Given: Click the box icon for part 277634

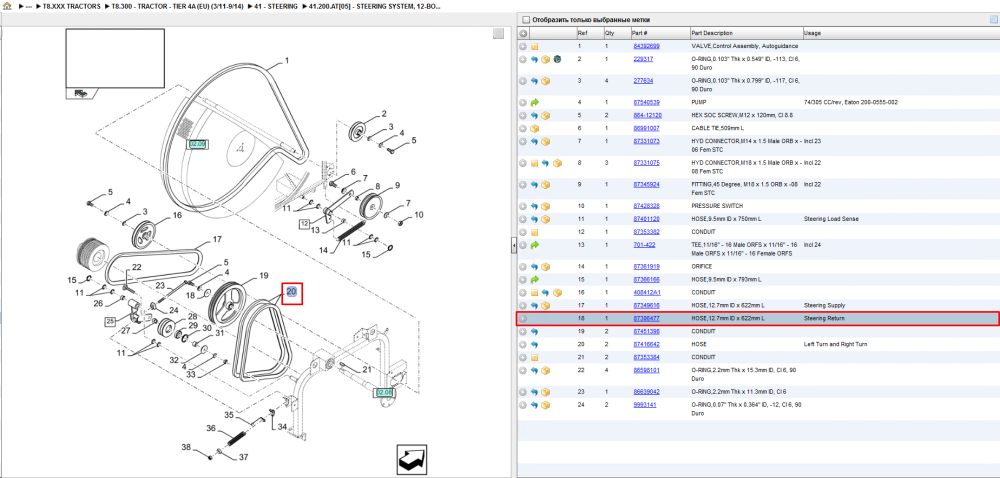Looking at the screenshot, I should click(545, 81).
